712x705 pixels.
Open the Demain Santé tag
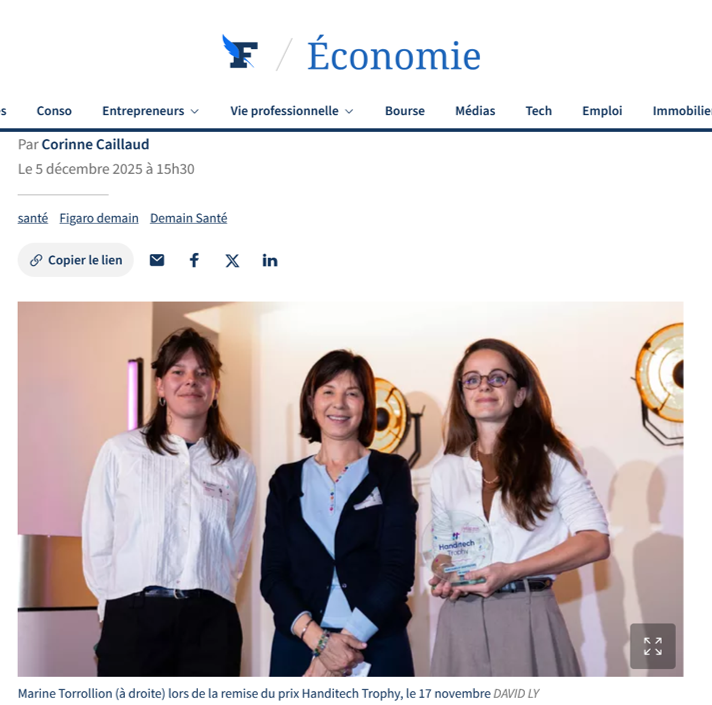pyautogui.click(x=188, y=218)
